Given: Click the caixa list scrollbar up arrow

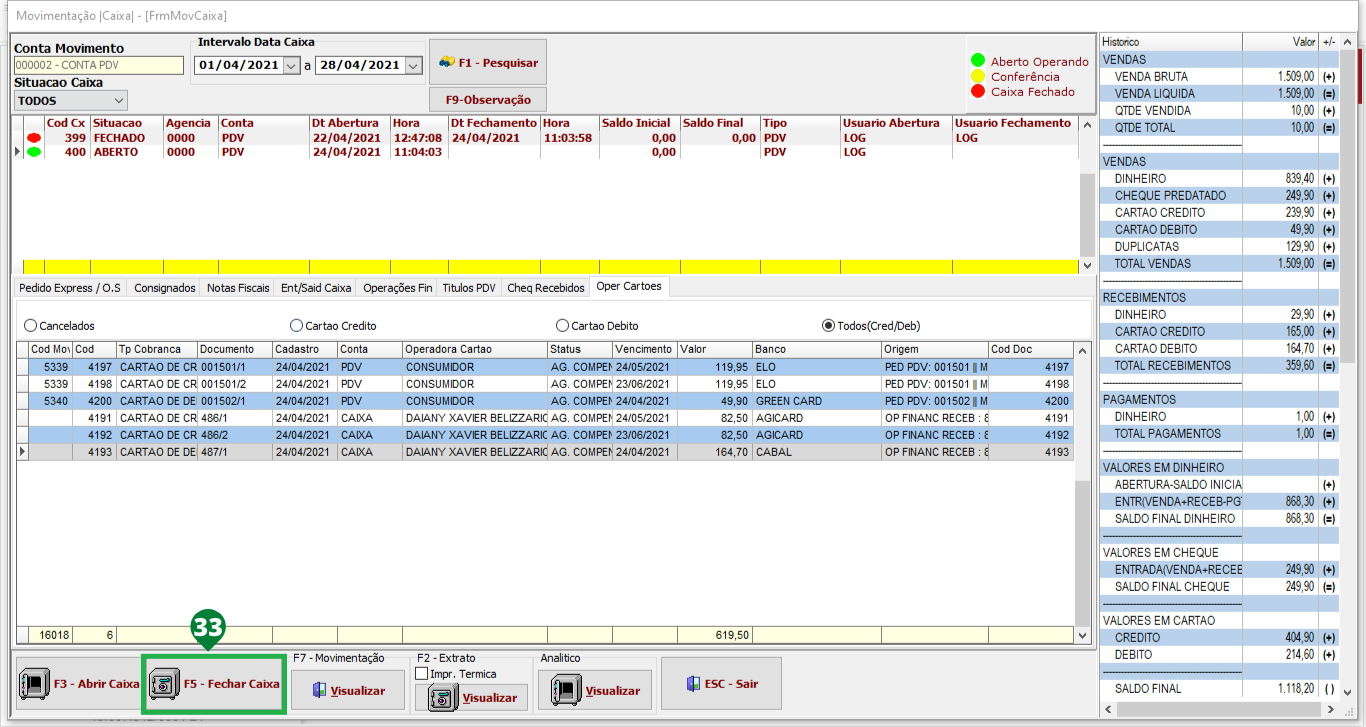Looking at the screenshot, I should tap(1088, 123).
